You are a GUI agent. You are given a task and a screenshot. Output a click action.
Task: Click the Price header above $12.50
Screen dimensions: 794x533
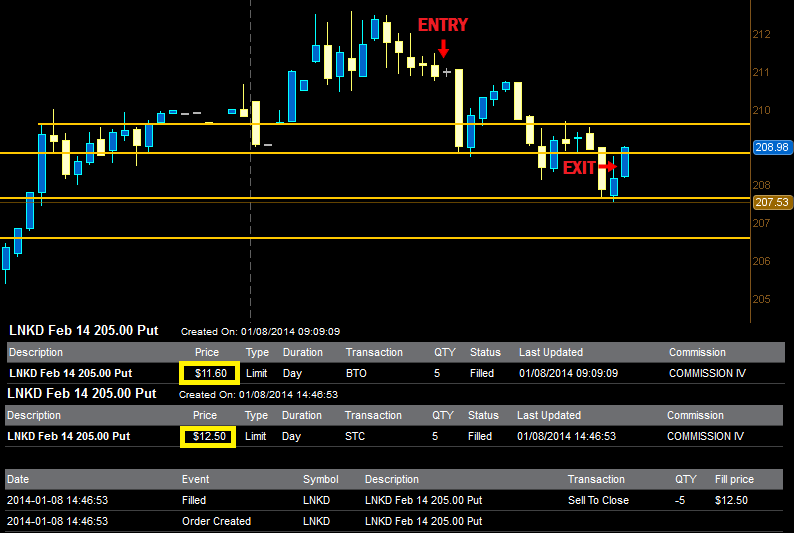(205, 415)
